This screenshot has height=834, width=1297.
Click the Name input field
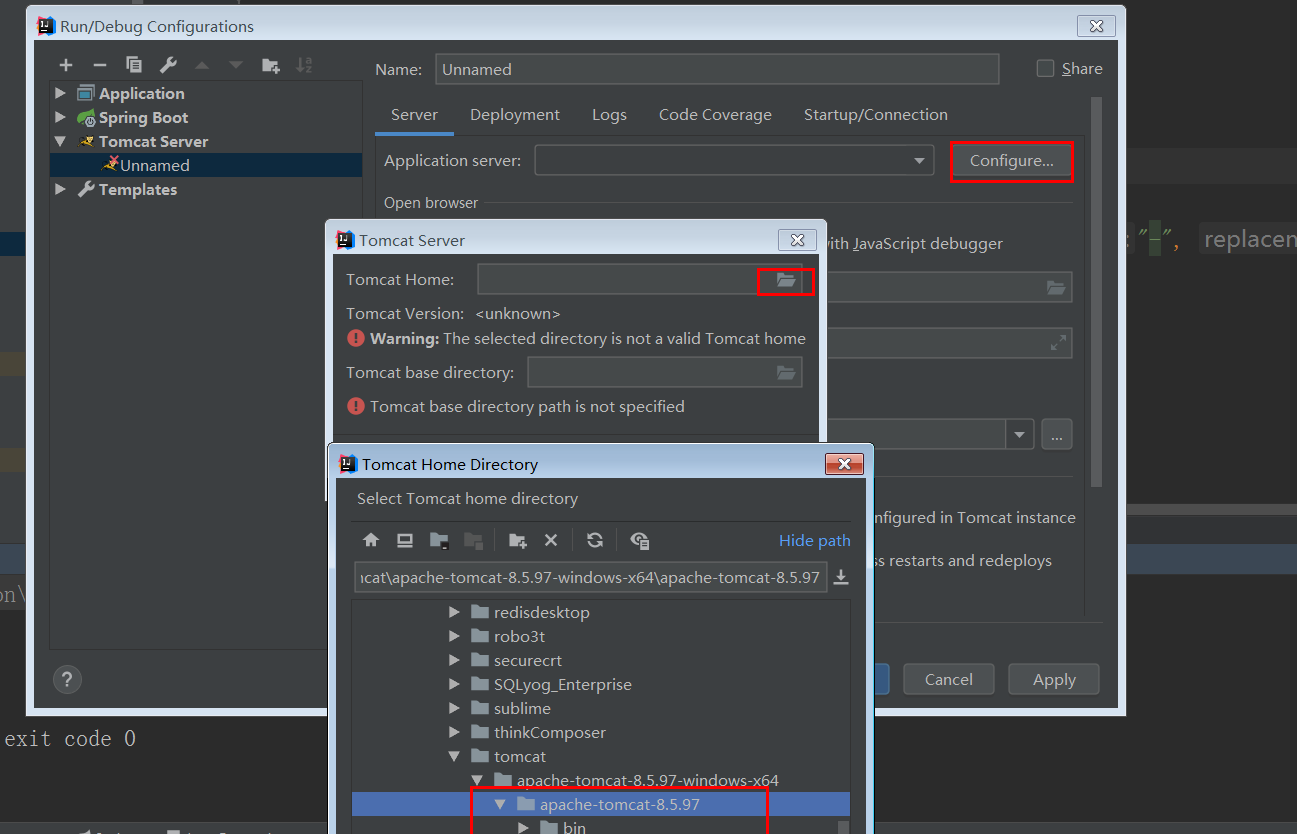[x=717, y=69]
